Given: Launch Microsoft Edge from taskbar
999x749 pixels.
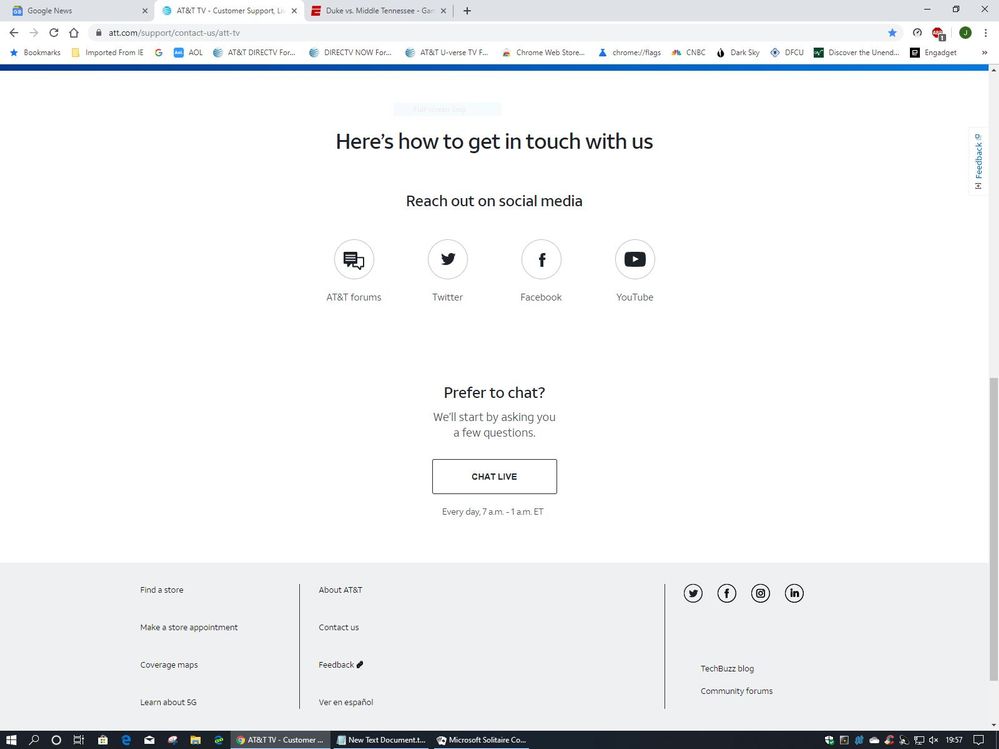Looking at the screenshot, I should [x=126, y=739].
